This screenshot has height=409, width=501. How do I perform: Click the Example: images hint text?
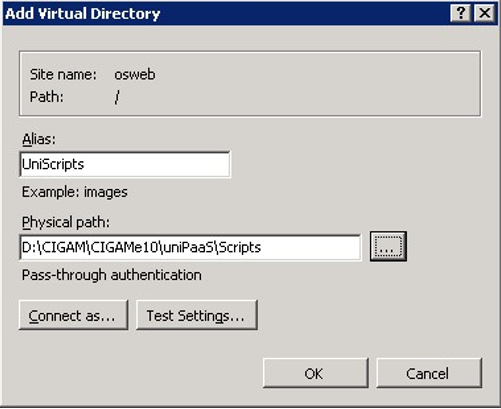pos(75,192)
